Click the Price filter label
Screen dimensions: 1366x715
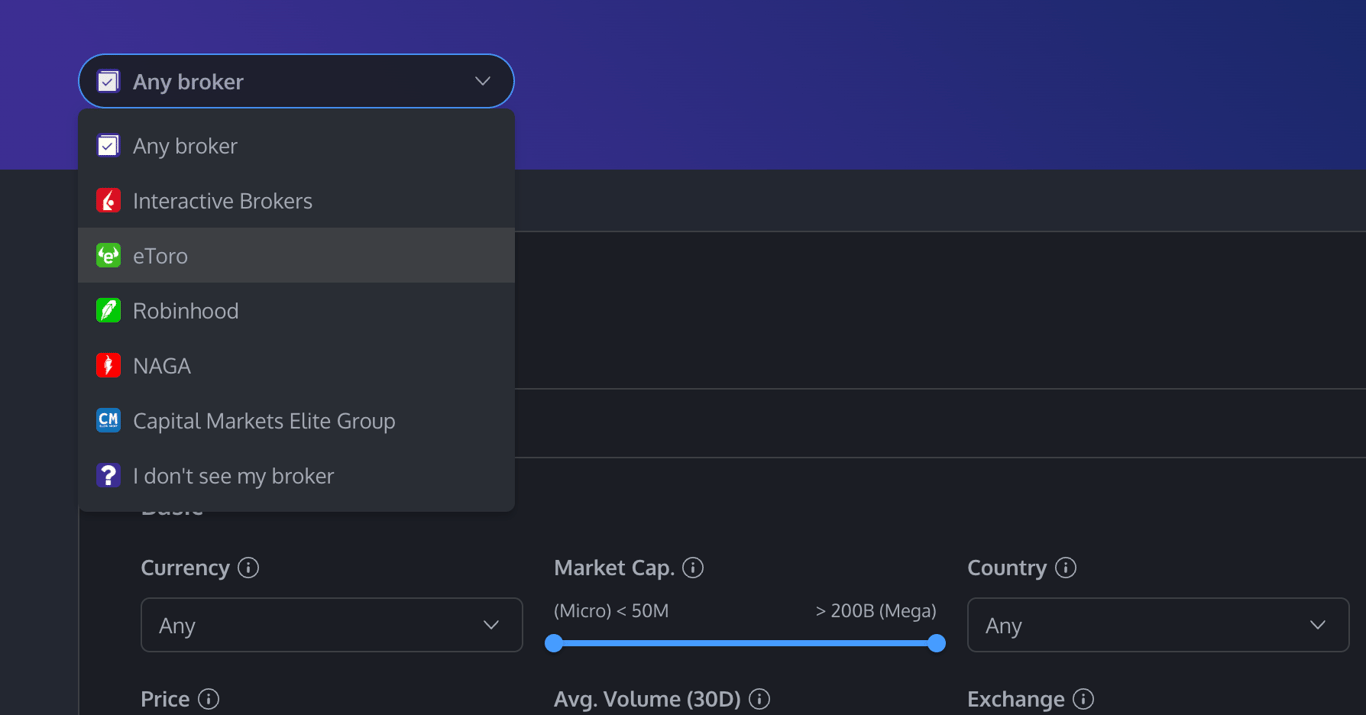(x=165, y=699)
